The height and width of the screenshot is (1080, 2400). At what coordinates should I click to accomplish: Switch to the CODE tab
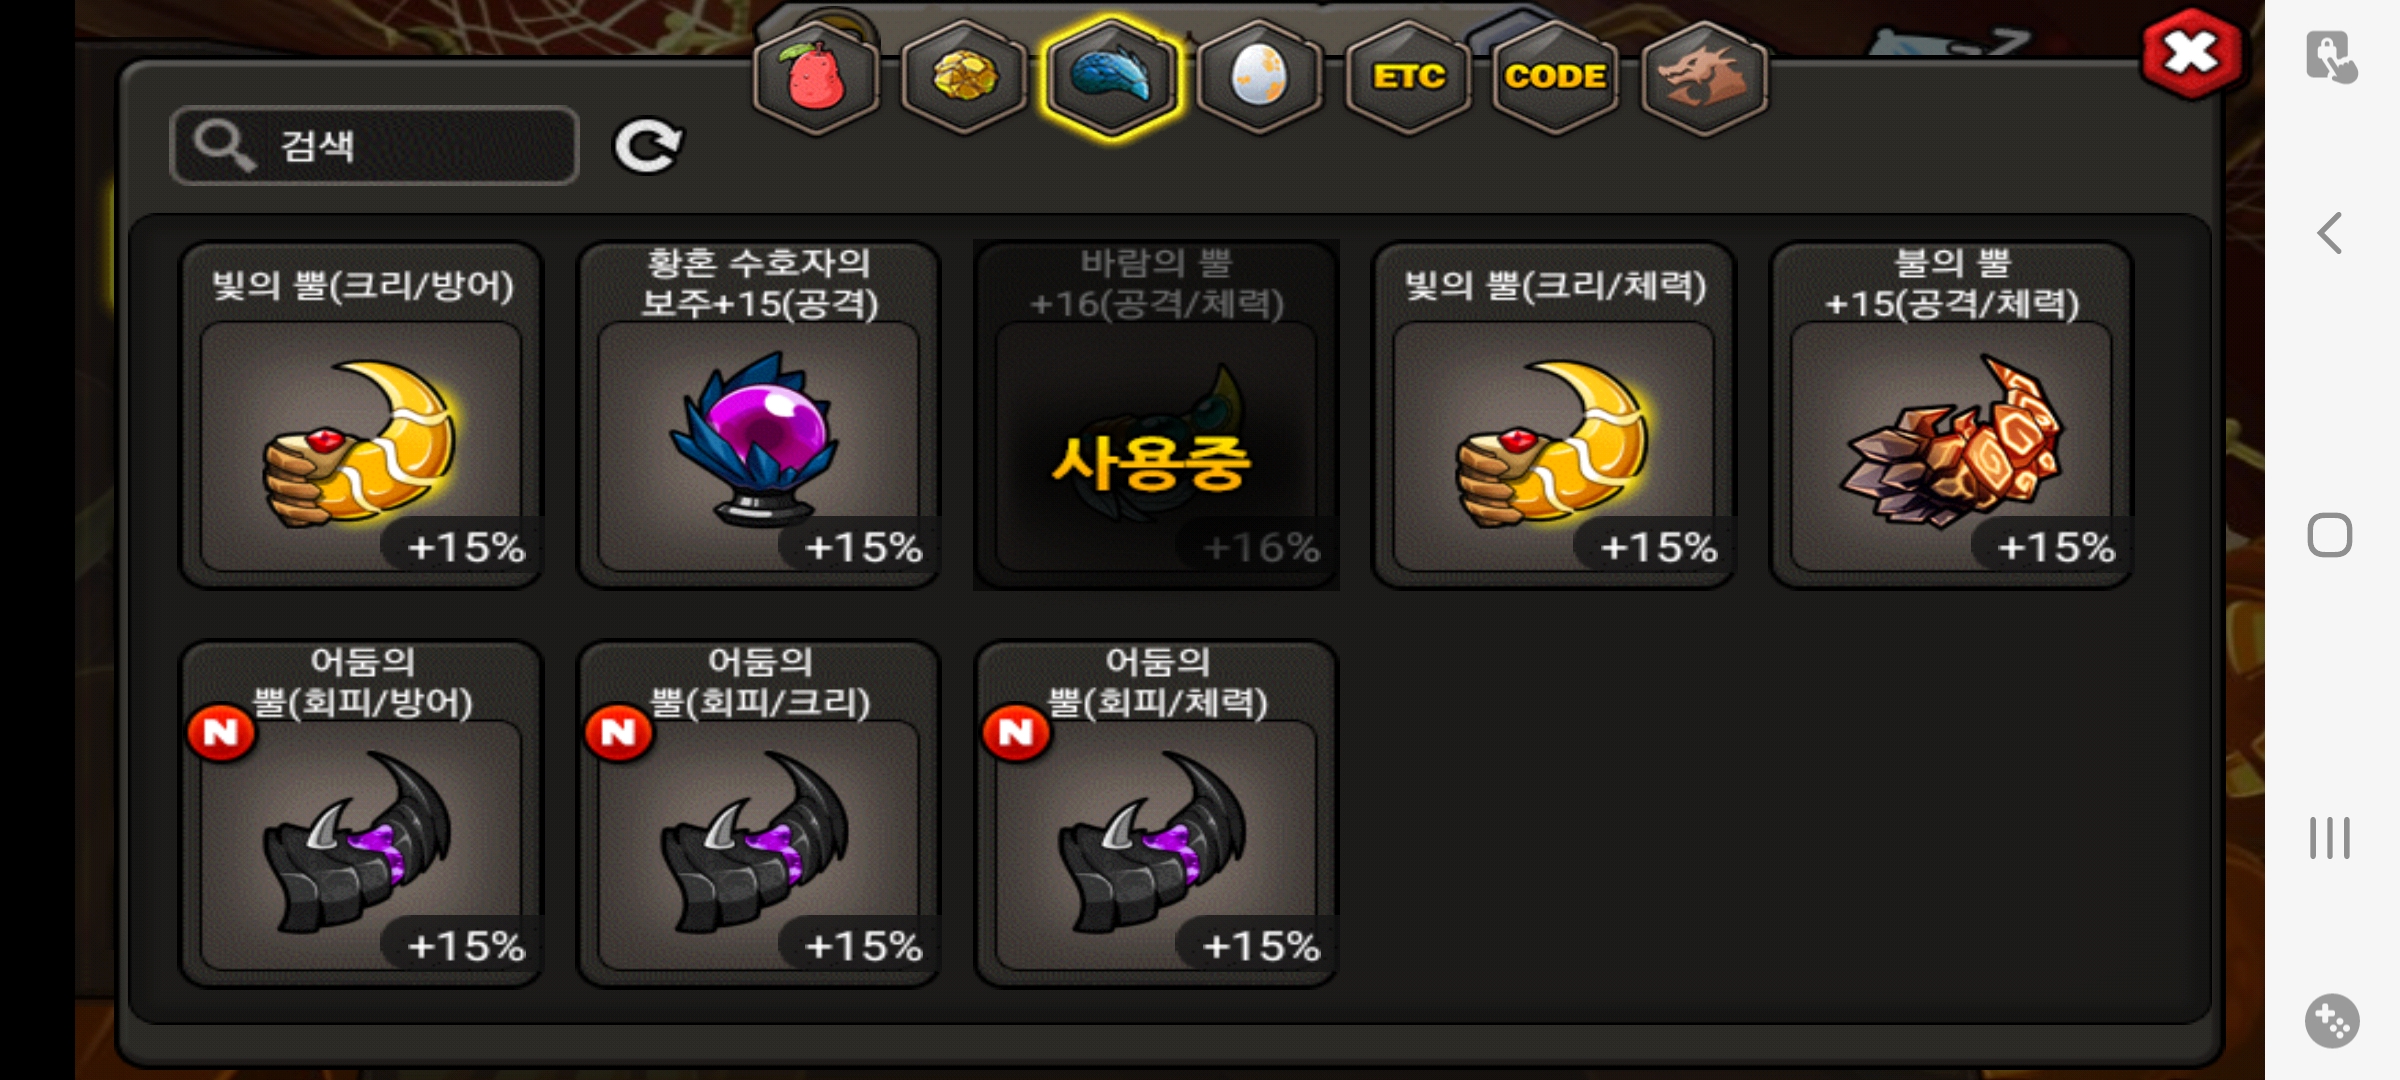pos(1555,77)
